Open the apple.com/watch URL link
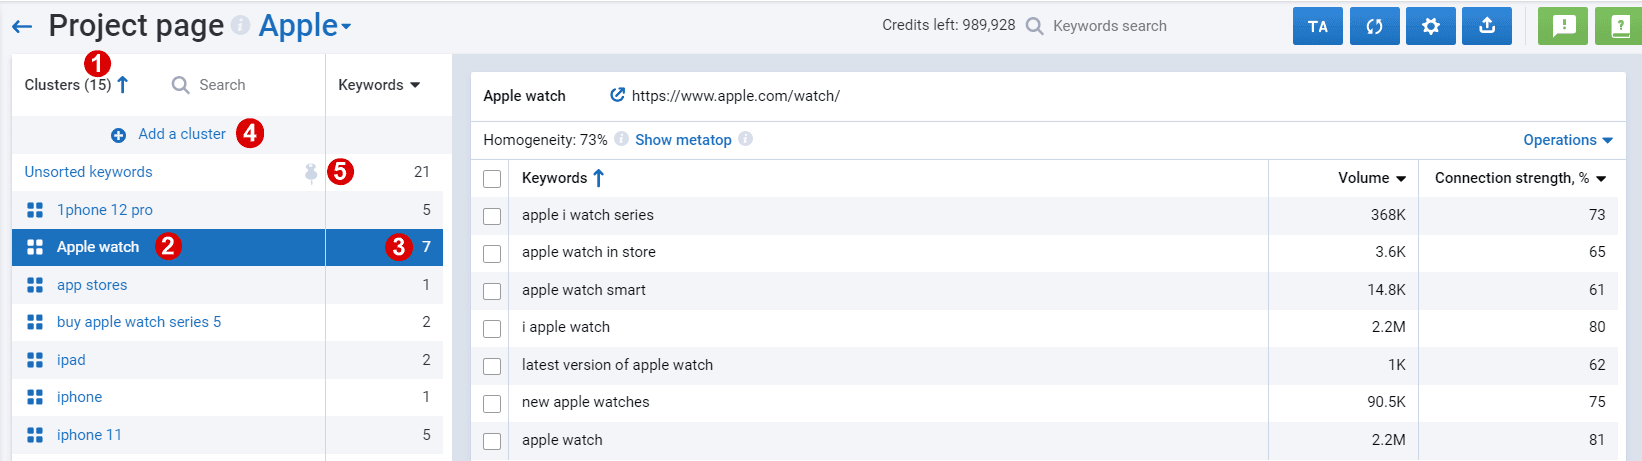The width and height of the screenshot is (1642, 461). 736,96
